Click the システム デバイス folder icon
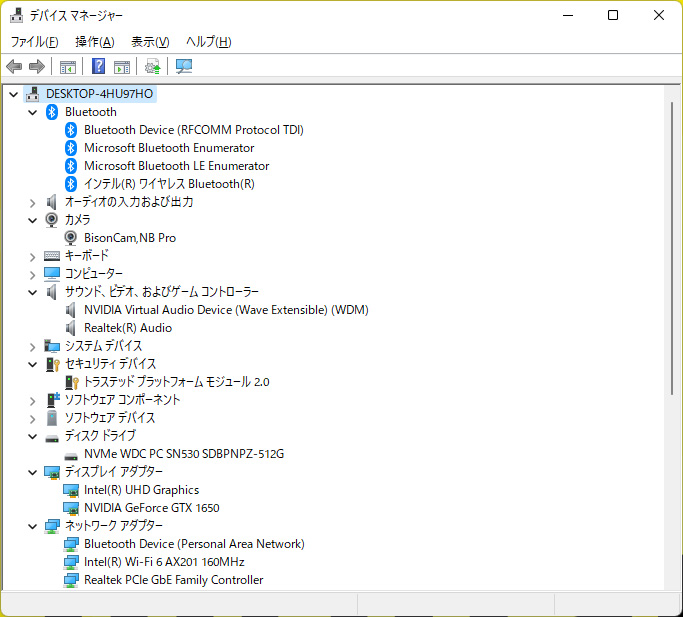Viewport: 683px width, 617px height. tap(52, 346)
